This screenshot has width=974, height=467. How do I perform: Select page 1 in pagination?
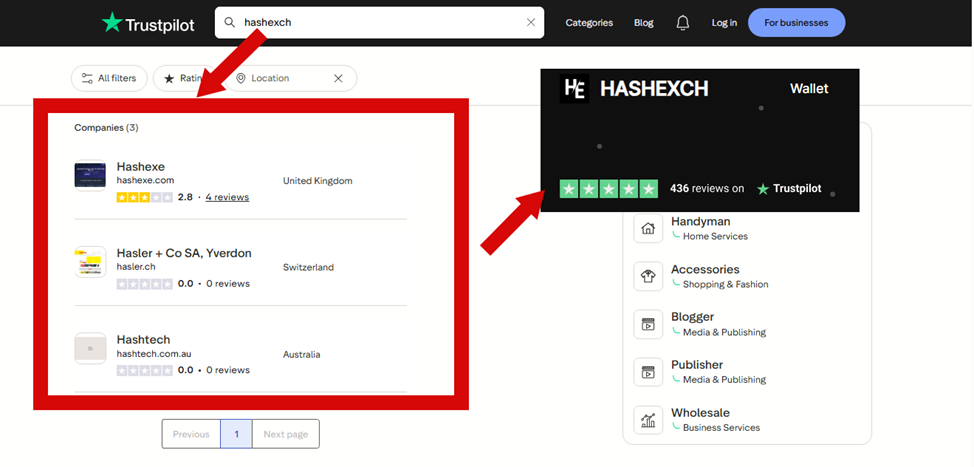point(236,434)
